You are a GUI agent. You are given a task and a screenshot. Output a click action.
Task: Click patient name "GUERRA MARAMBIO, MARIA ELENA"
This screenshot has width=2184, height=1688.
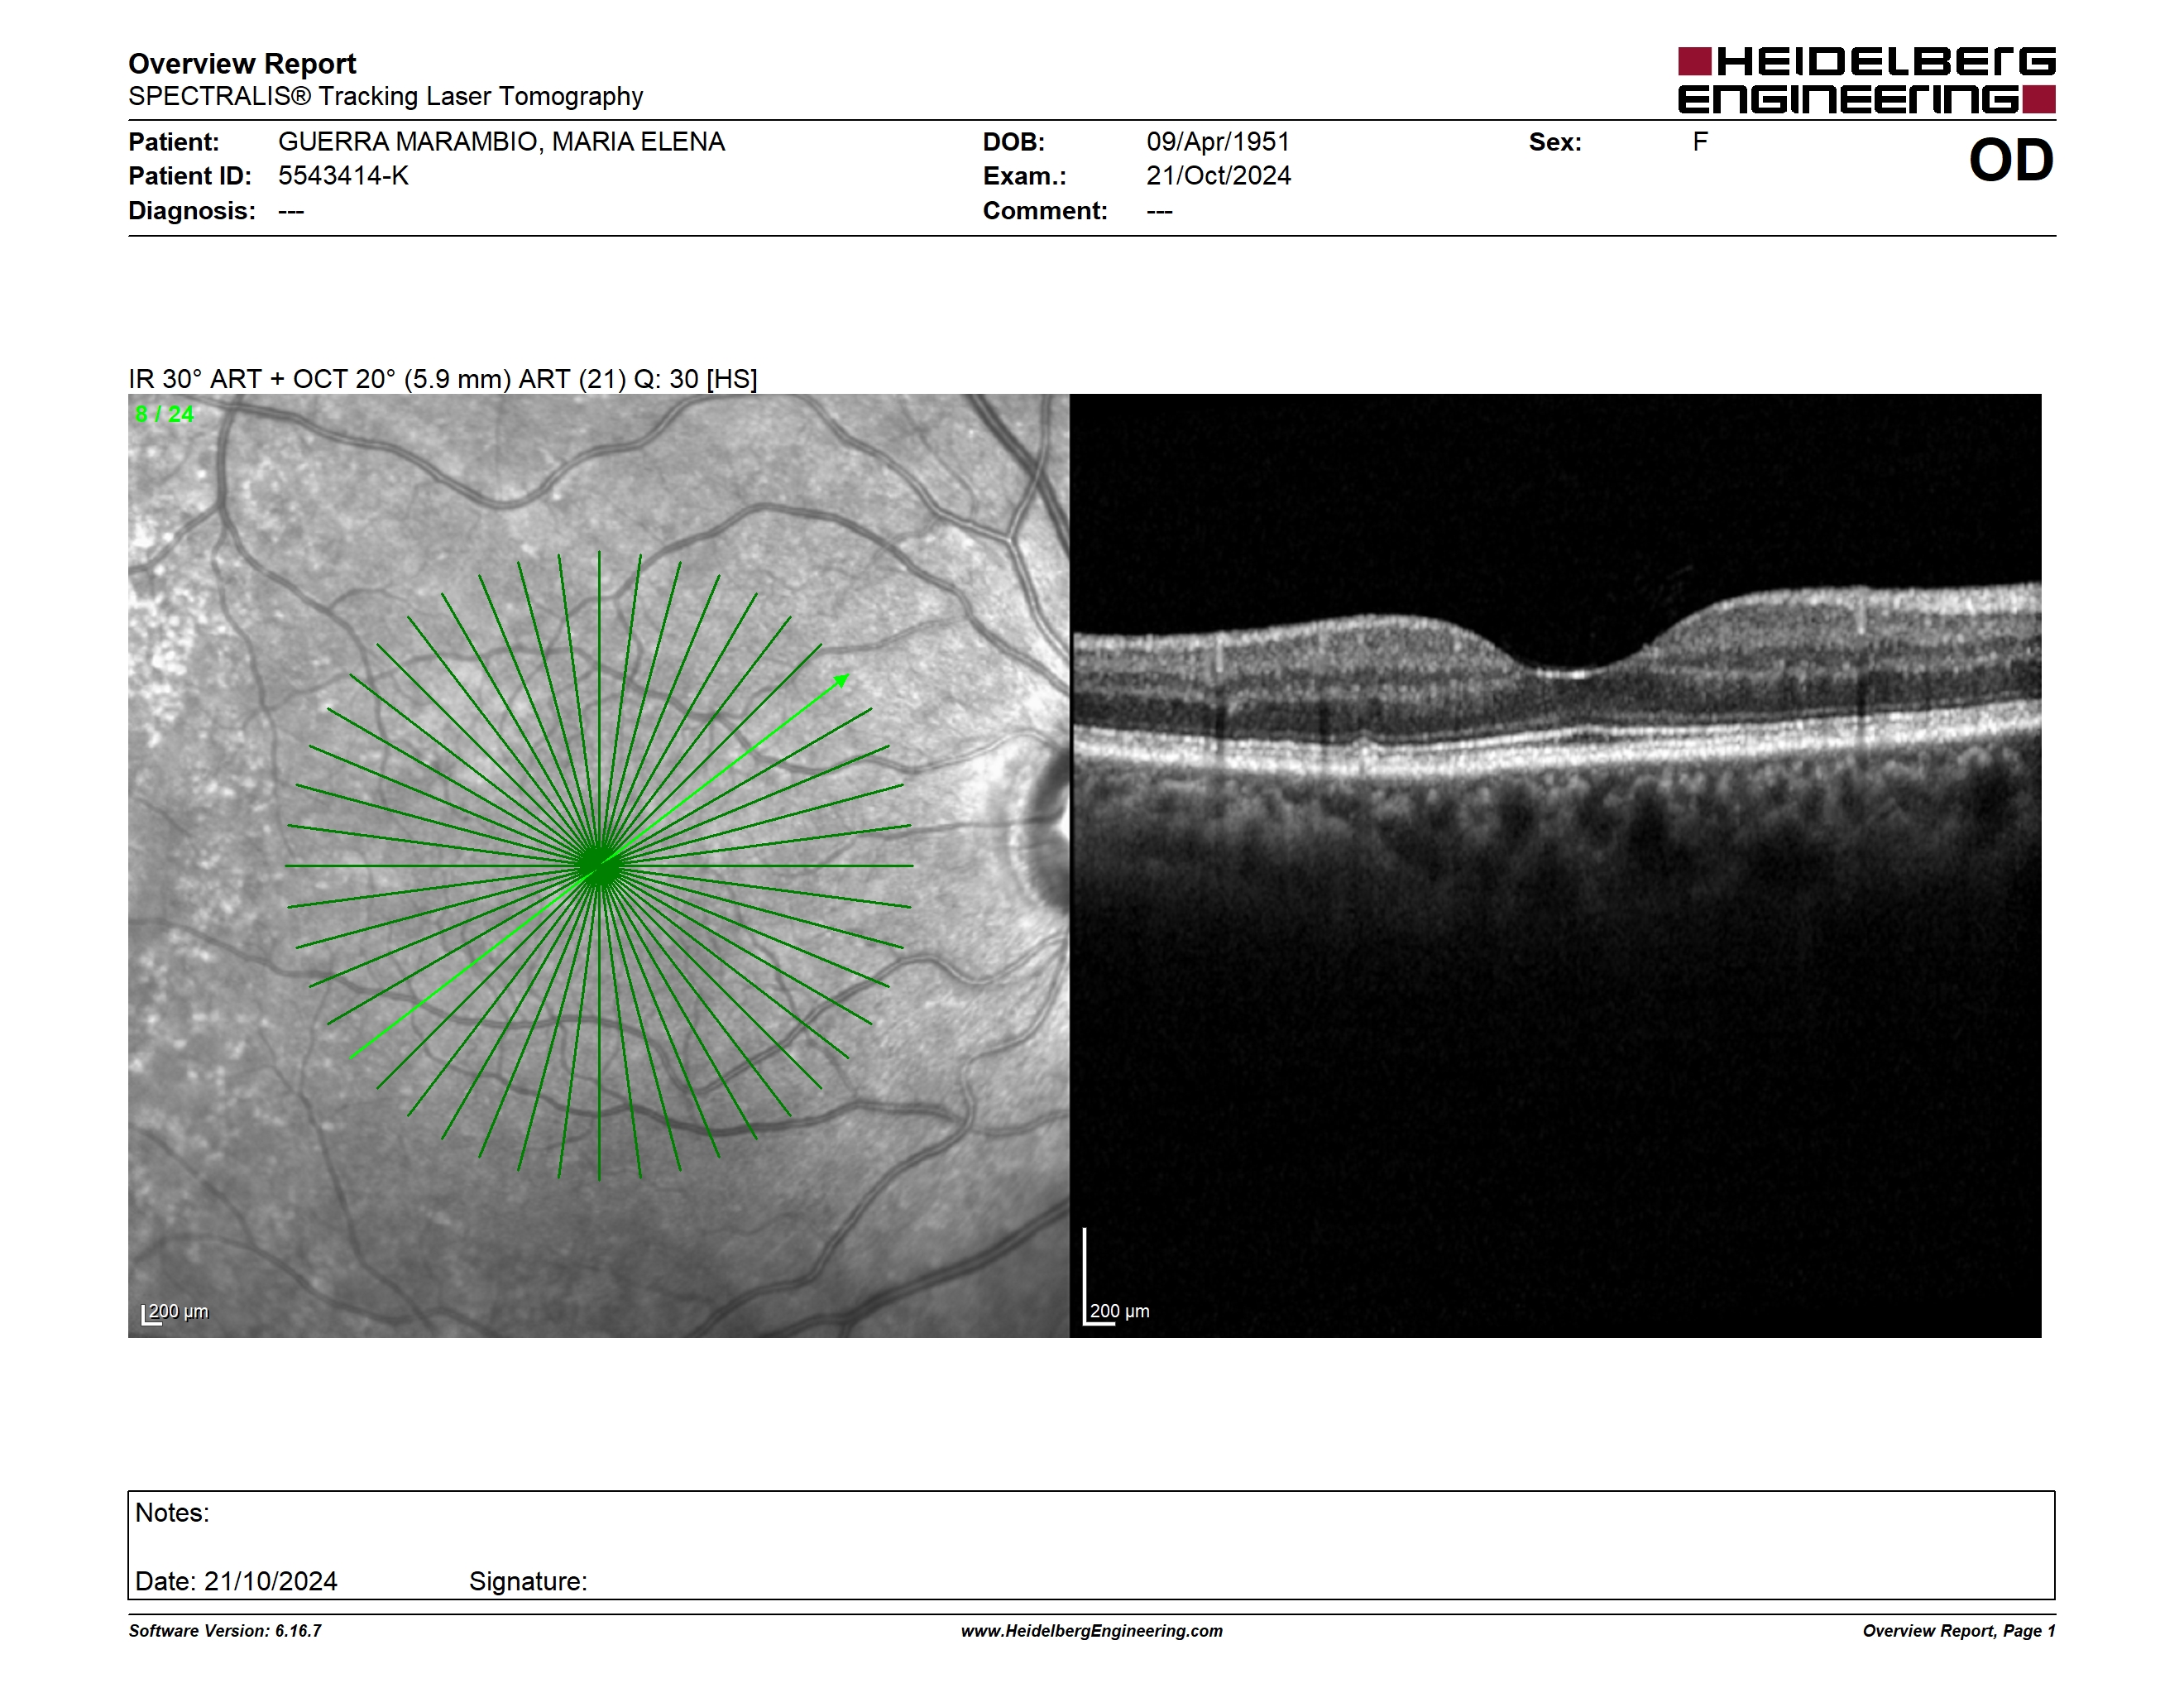(x=501, y=142)
